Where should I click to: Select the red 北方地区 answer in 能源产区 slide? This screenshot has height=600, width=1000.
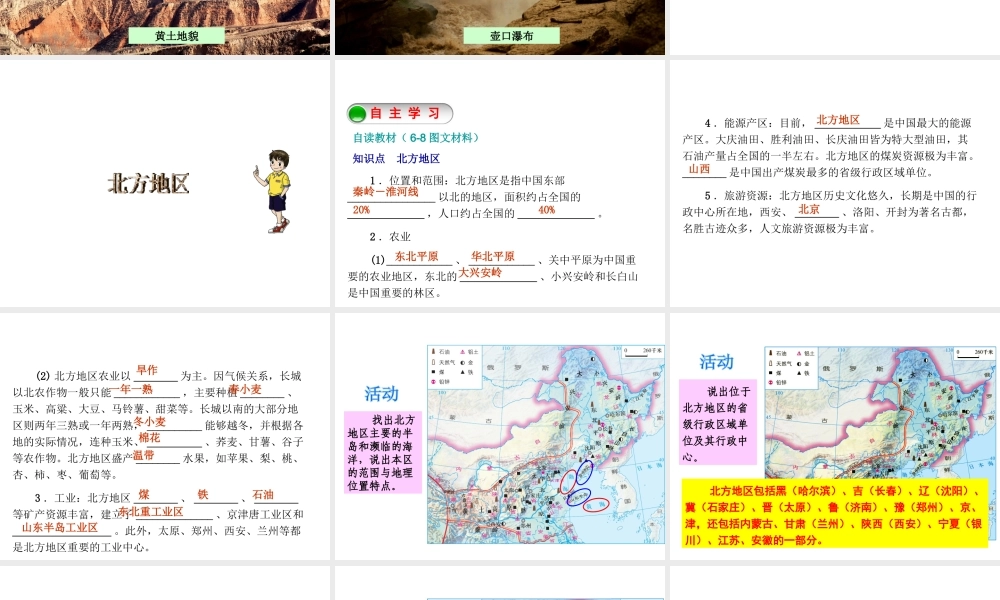[838, 119]
